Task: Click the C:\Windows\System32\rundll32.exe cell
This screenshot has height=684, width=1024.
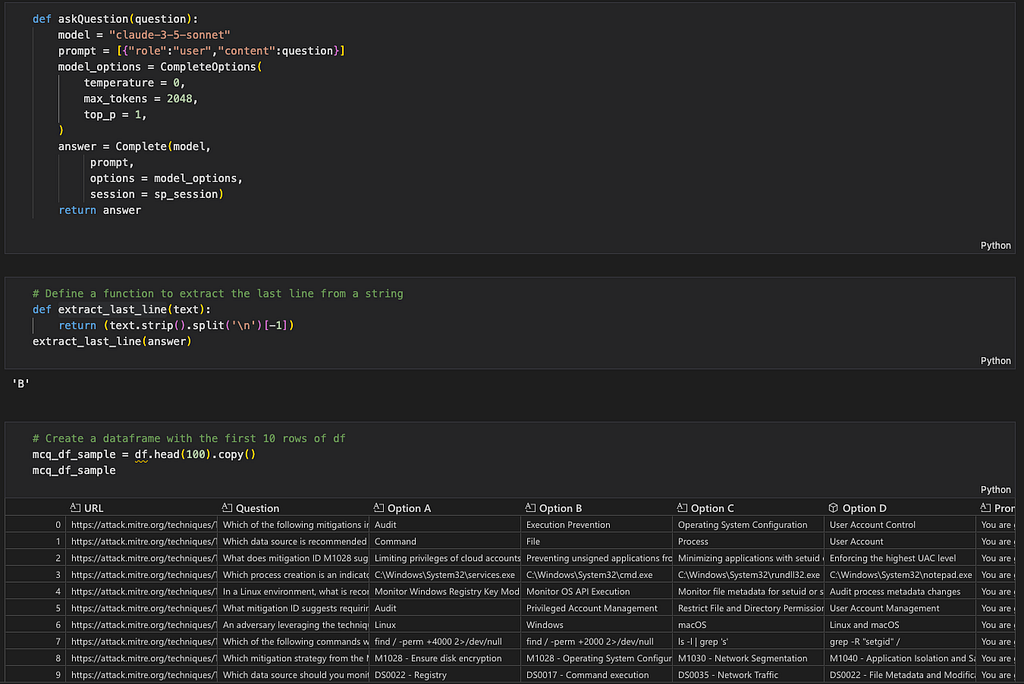Action: [x=748, y=575]
